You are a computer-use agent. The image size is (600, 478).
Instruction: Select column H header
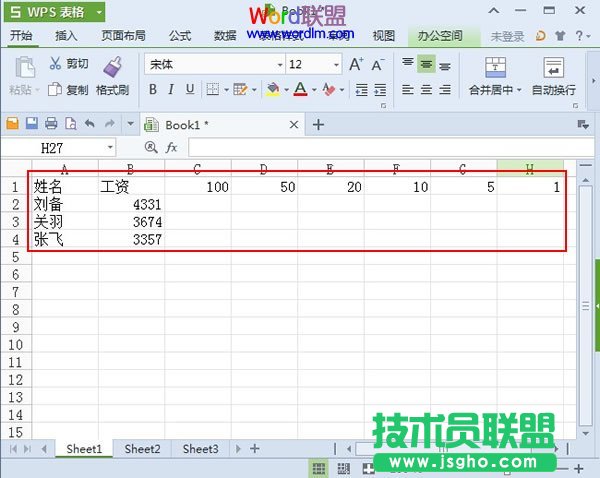pos(530,169)
